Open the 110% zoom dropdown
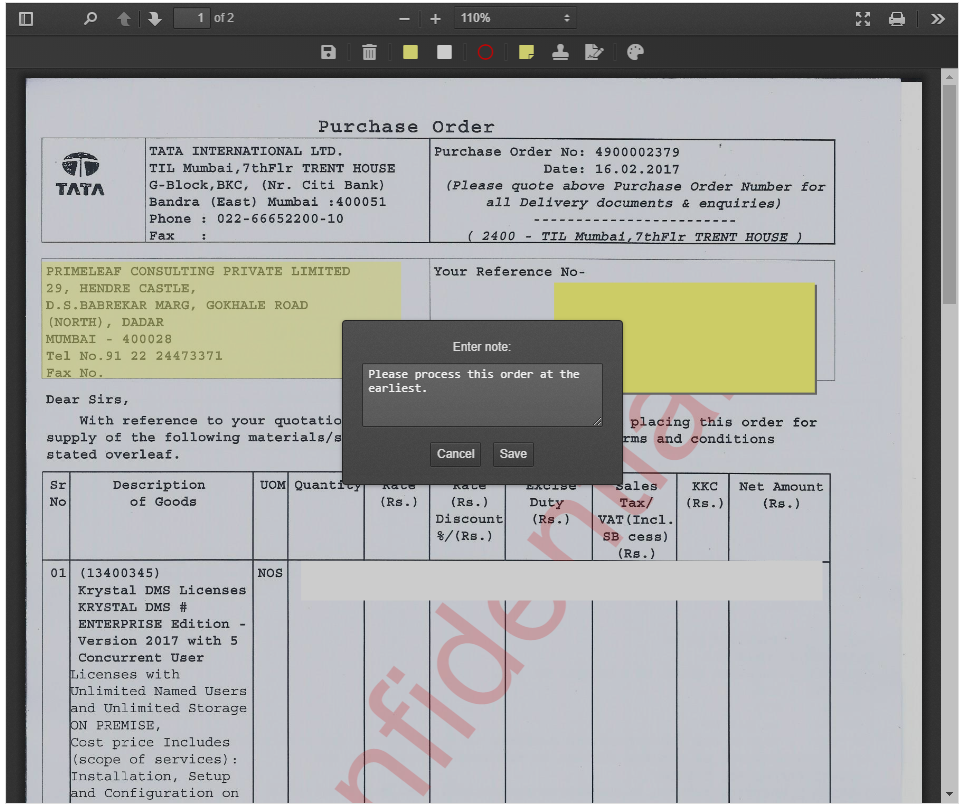The height and width of the screenshot is (811, 962). pos(515,18)
